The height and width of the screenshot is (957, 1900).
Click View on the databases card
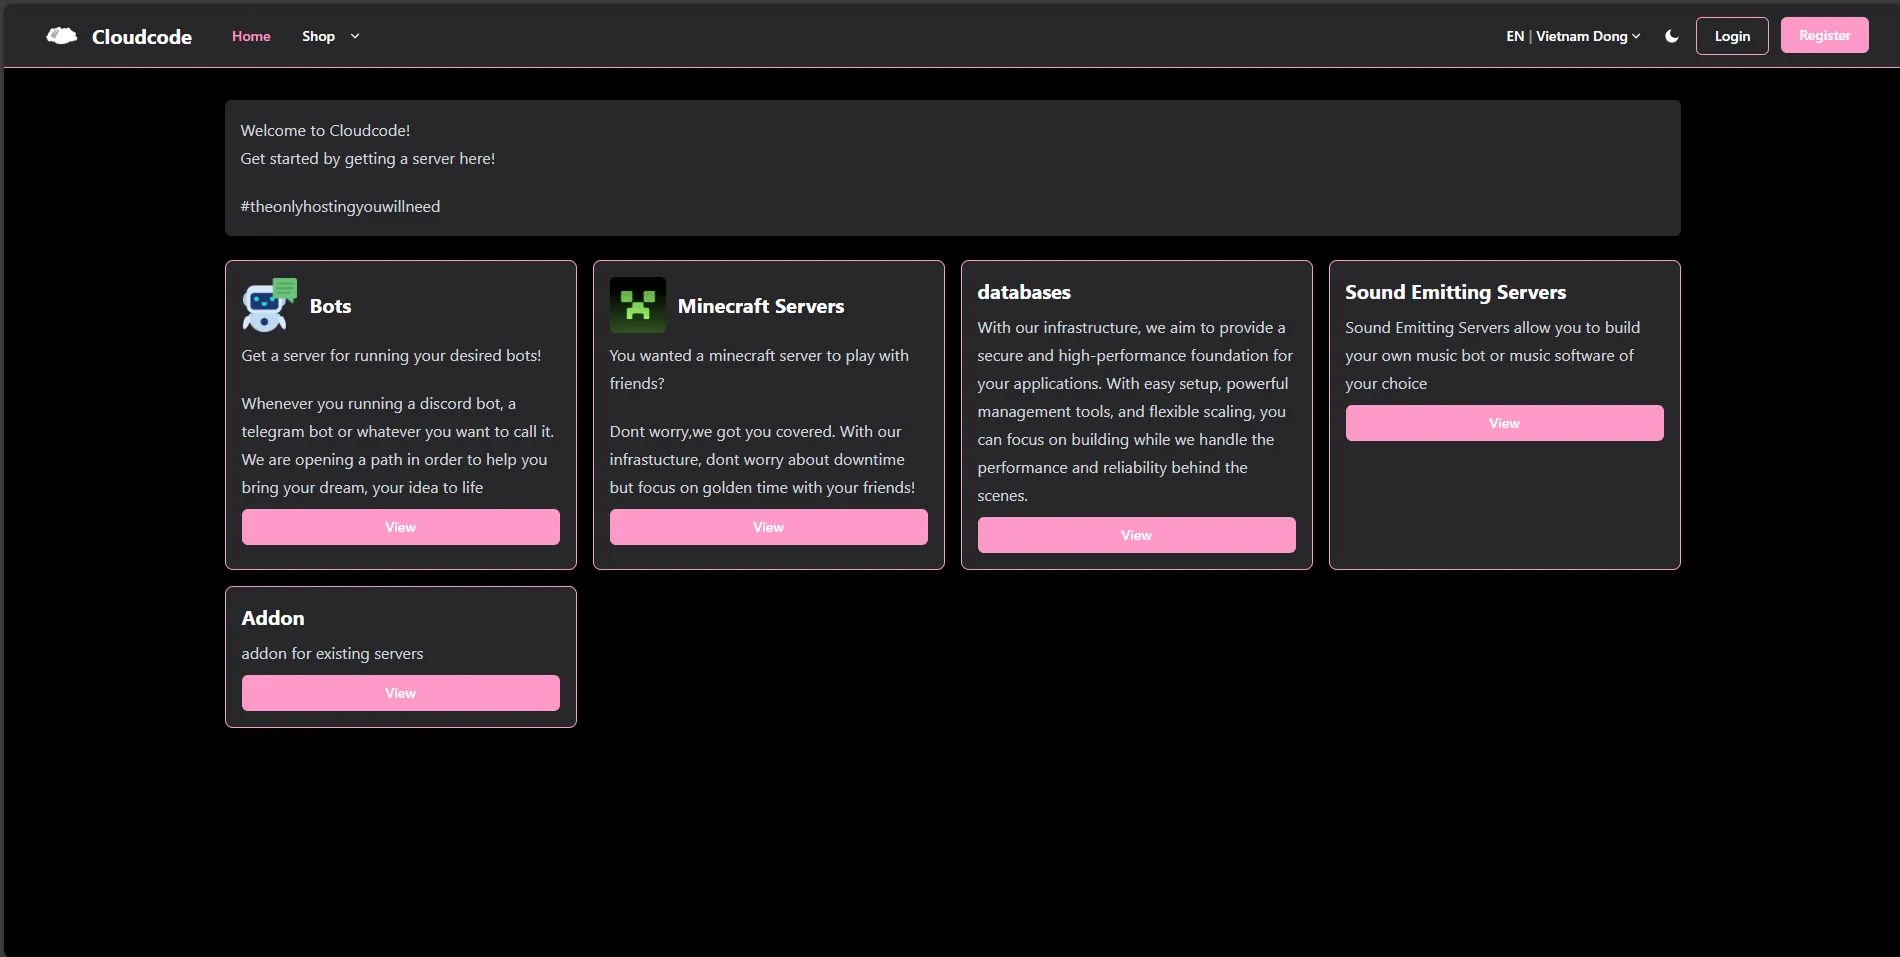coord(1136,535)
